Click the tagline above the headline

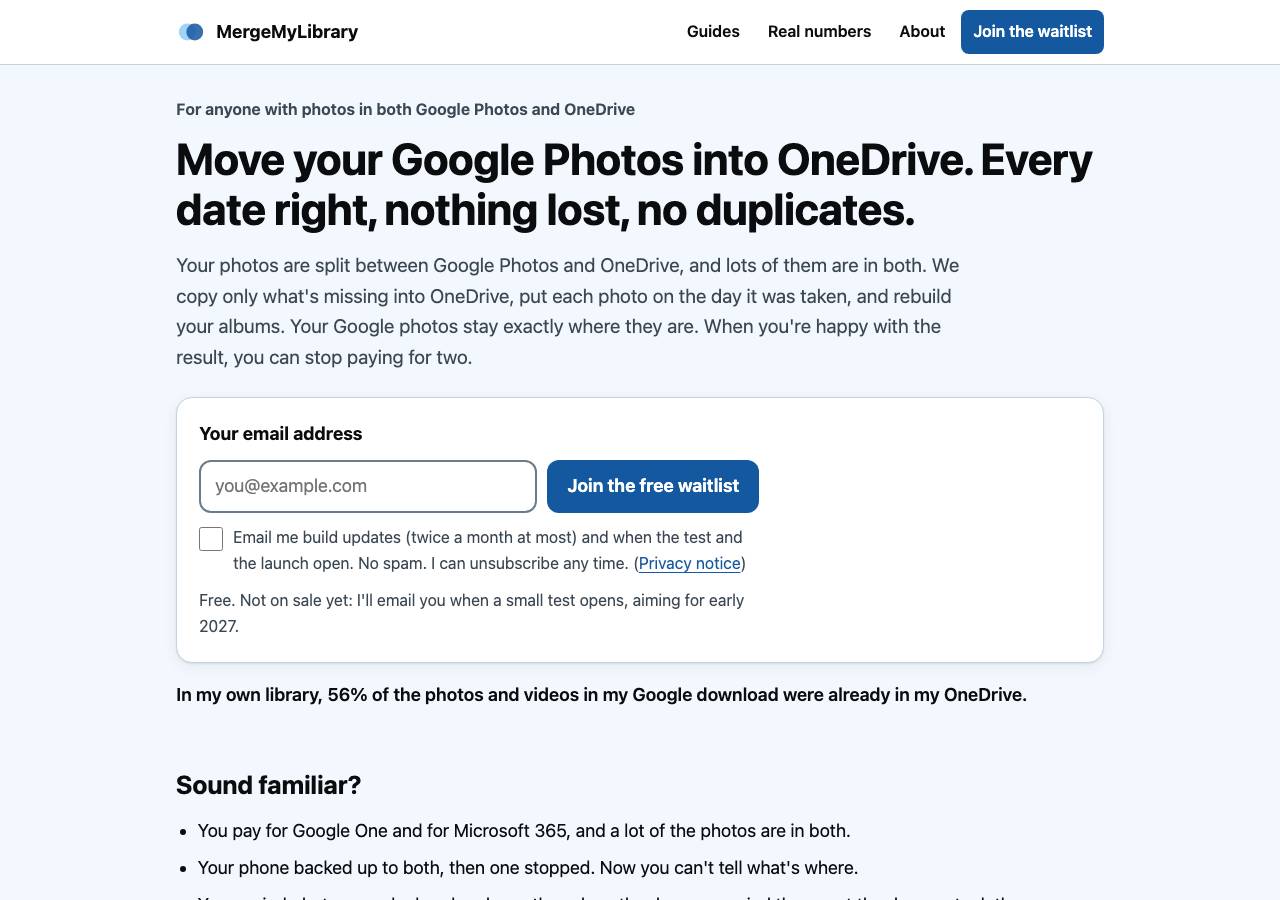point(405,110)
